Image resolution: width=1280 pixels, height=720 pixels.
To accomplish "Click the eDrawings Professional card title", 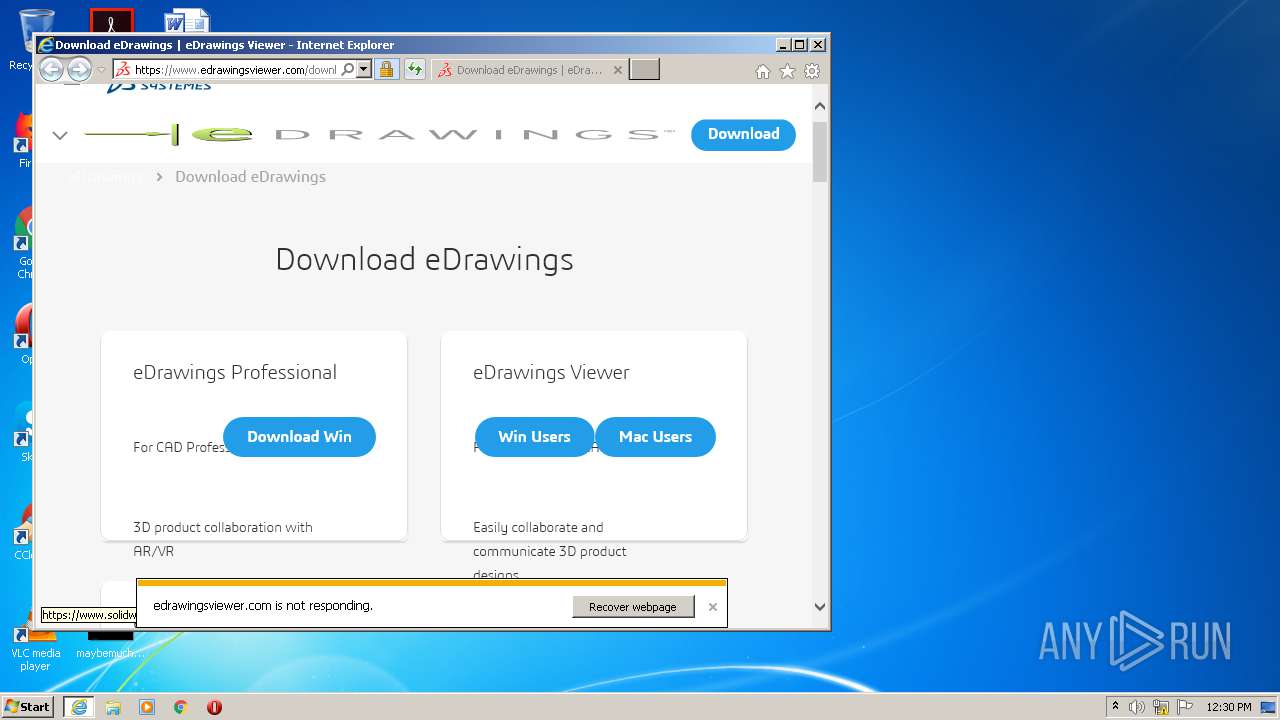I will pyautogui.click(x=235, y=372).
